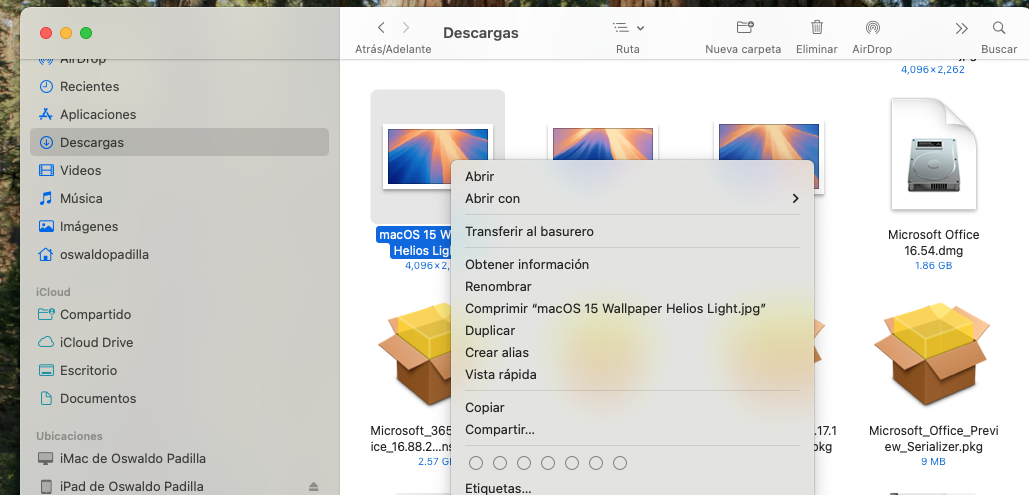1029x495 pixels.
Task: Open the Ruta path dropdown
Action: pos(628,28)
